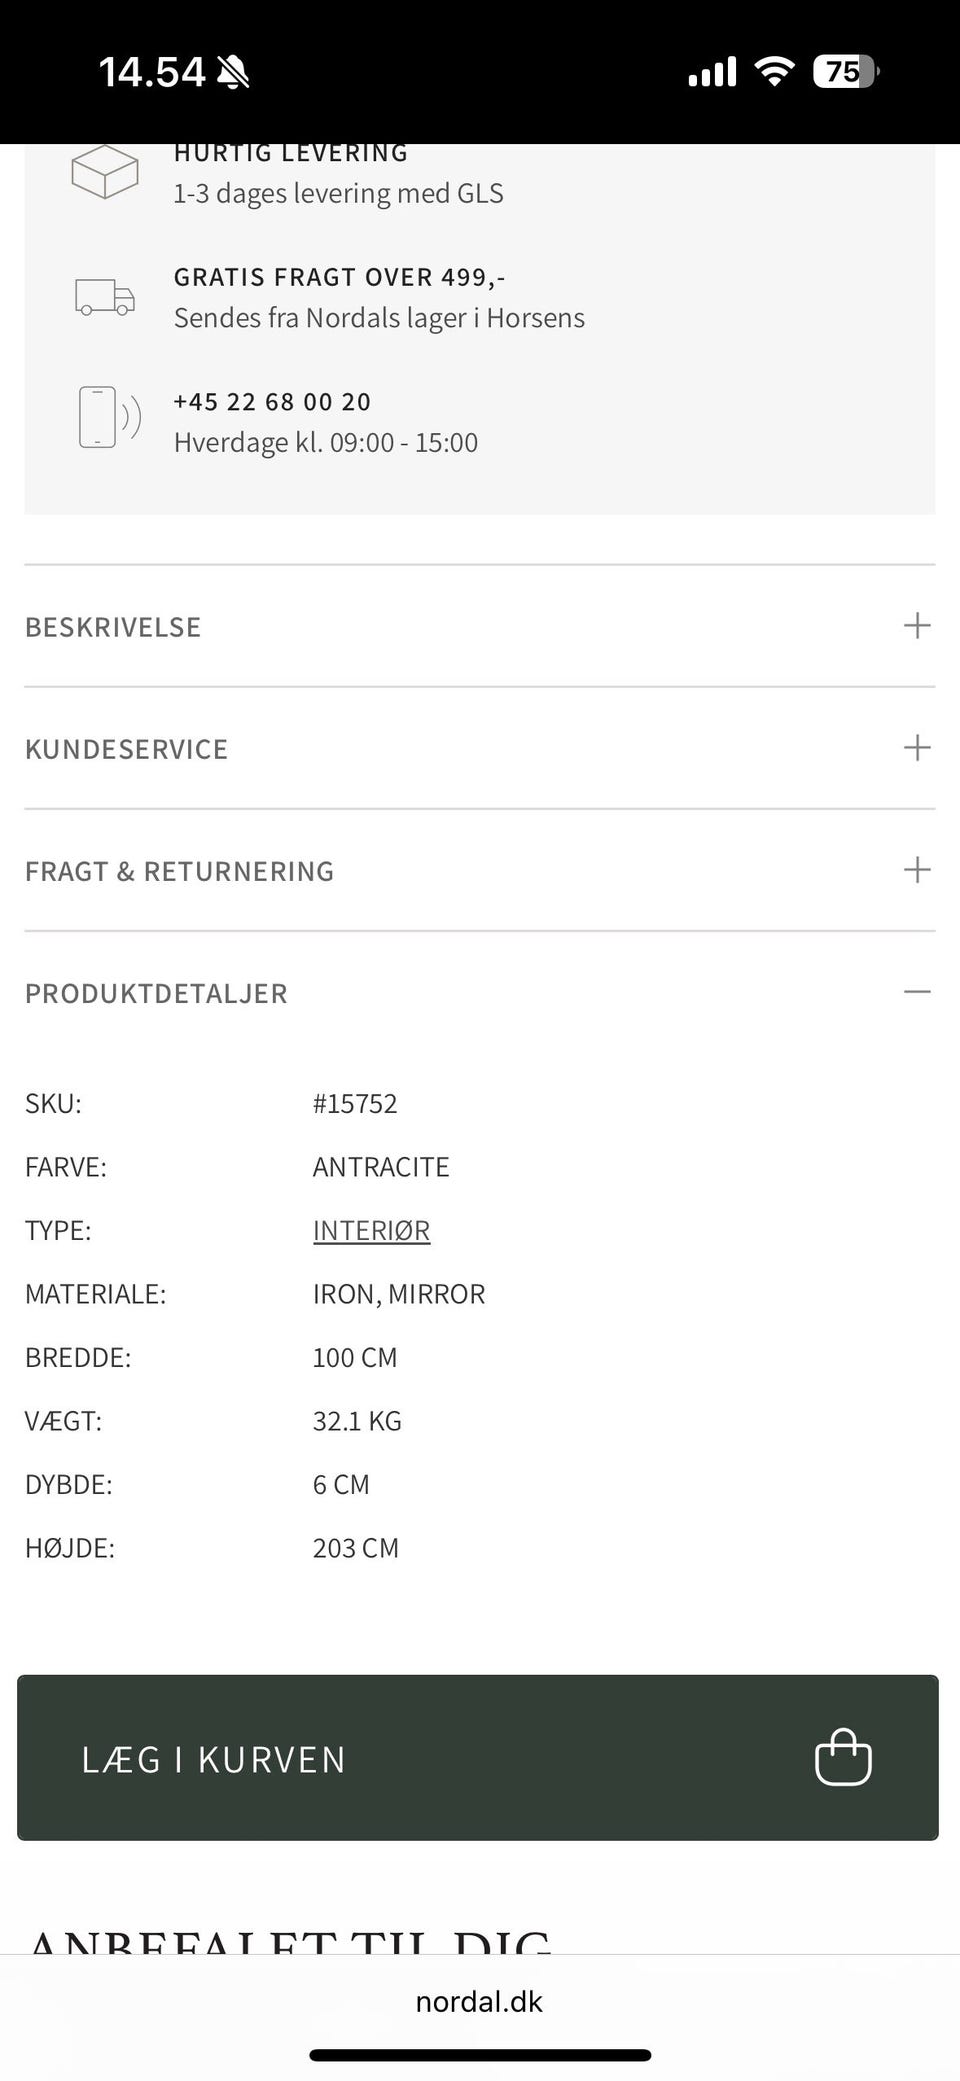Click the freight truck icon
Viewport: 960px width, 2081px height.
[105, 297]
